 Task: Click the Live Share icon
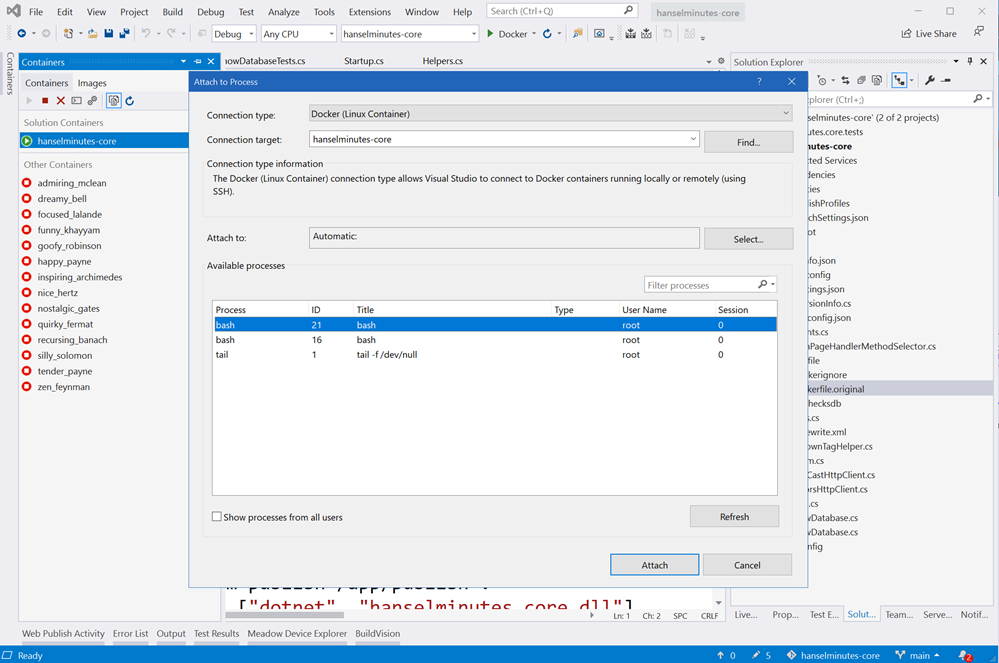coord(906,34)
